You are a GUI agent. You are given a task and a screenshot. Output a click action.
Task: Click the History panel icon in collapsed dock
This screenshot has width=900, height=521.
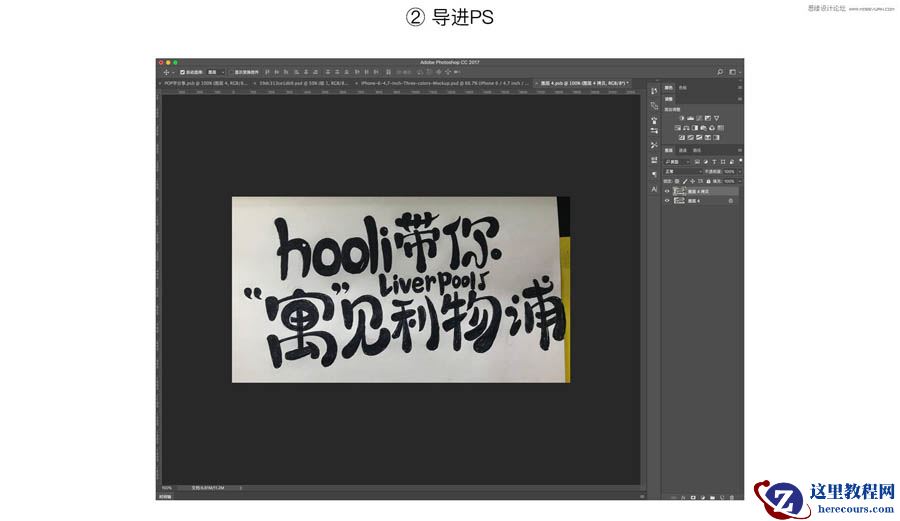tap(654, 91)
